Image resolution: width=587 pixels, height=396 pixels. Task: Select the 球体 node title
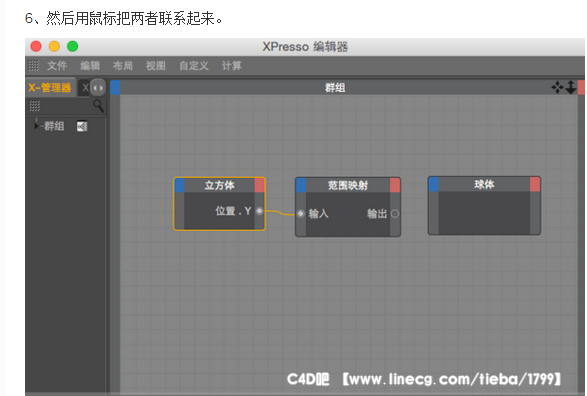(x=484, y=185)
